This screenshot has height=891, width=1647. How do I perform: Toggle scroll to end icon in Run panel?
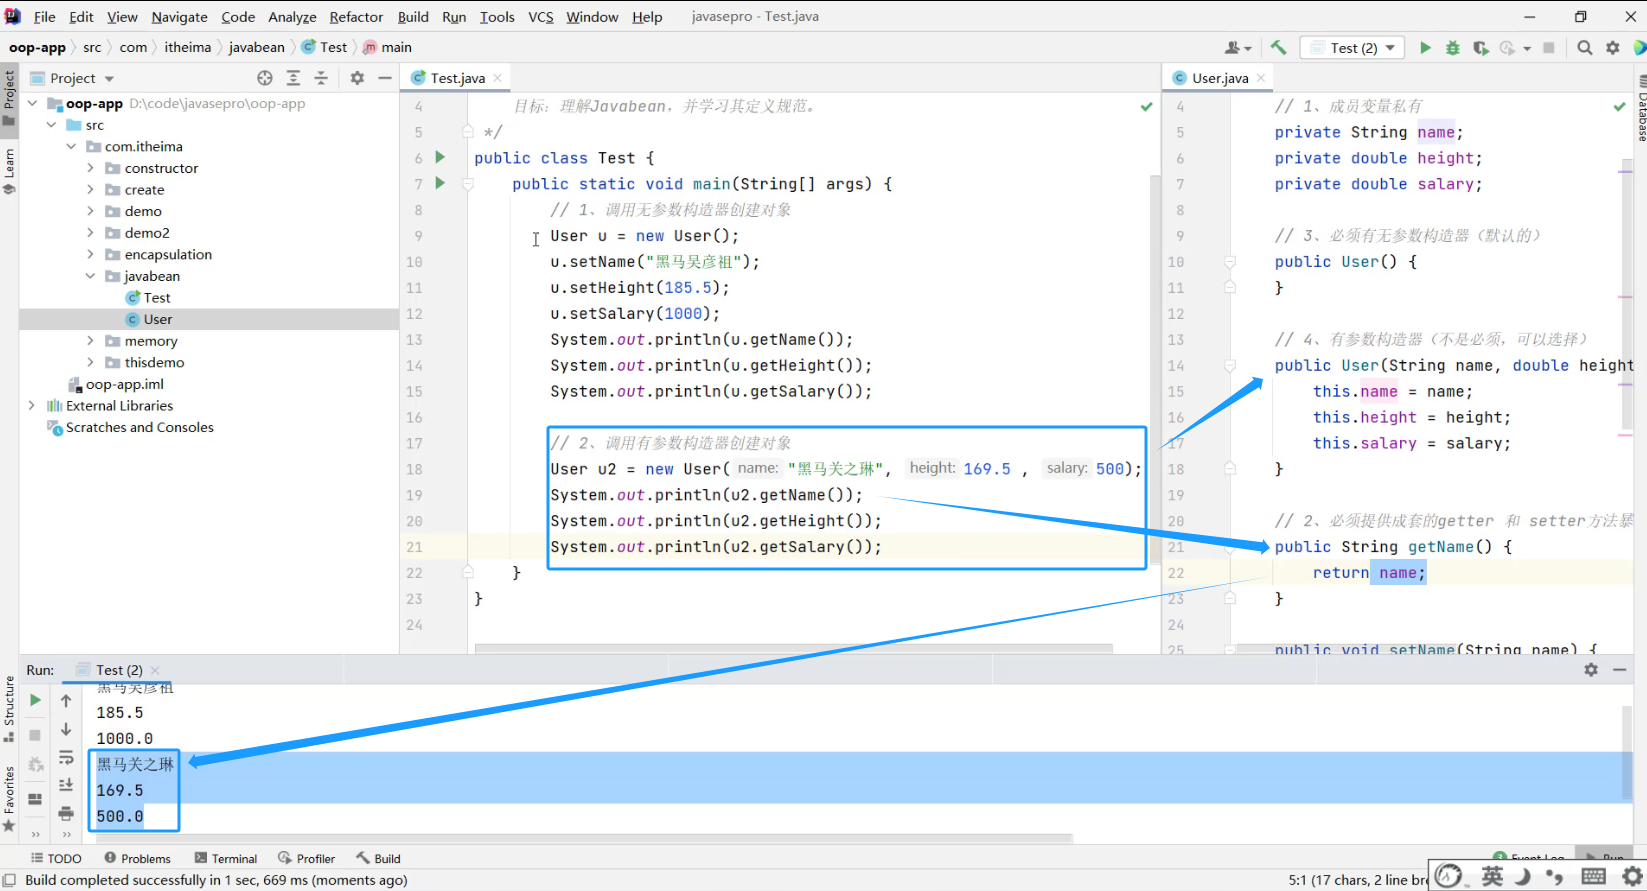pyautogui.click(x=66, y=785)
